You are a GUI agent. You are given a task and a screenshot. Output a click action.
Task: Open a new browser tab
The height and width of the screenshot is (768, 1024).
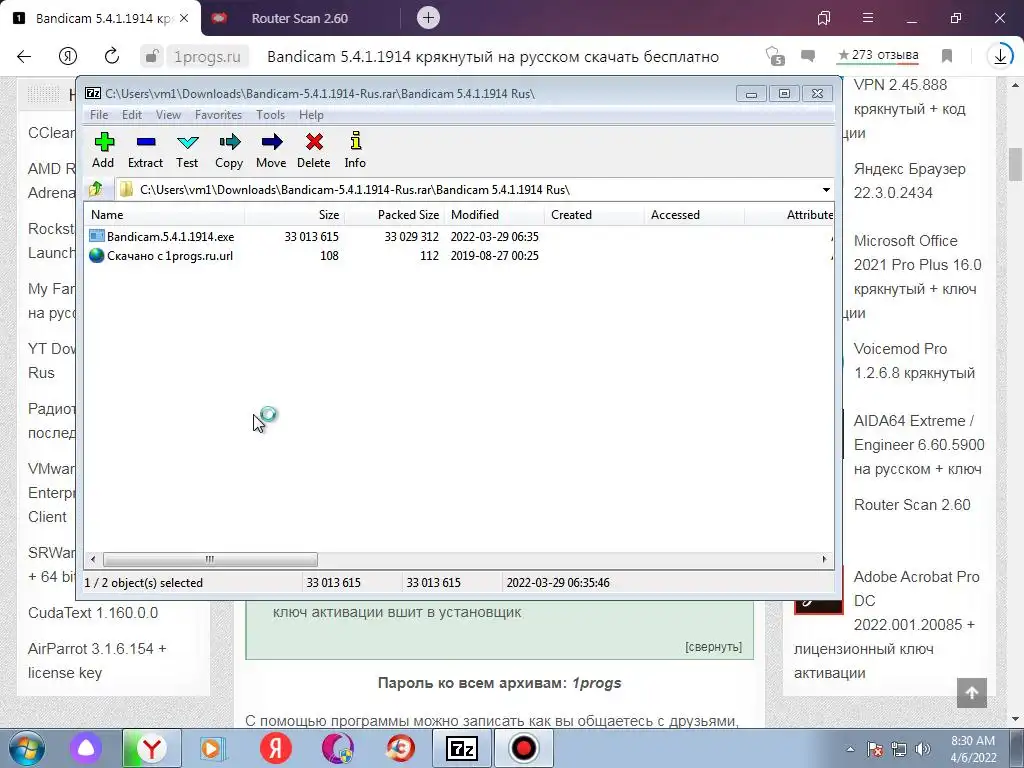[x=428, y=18]
